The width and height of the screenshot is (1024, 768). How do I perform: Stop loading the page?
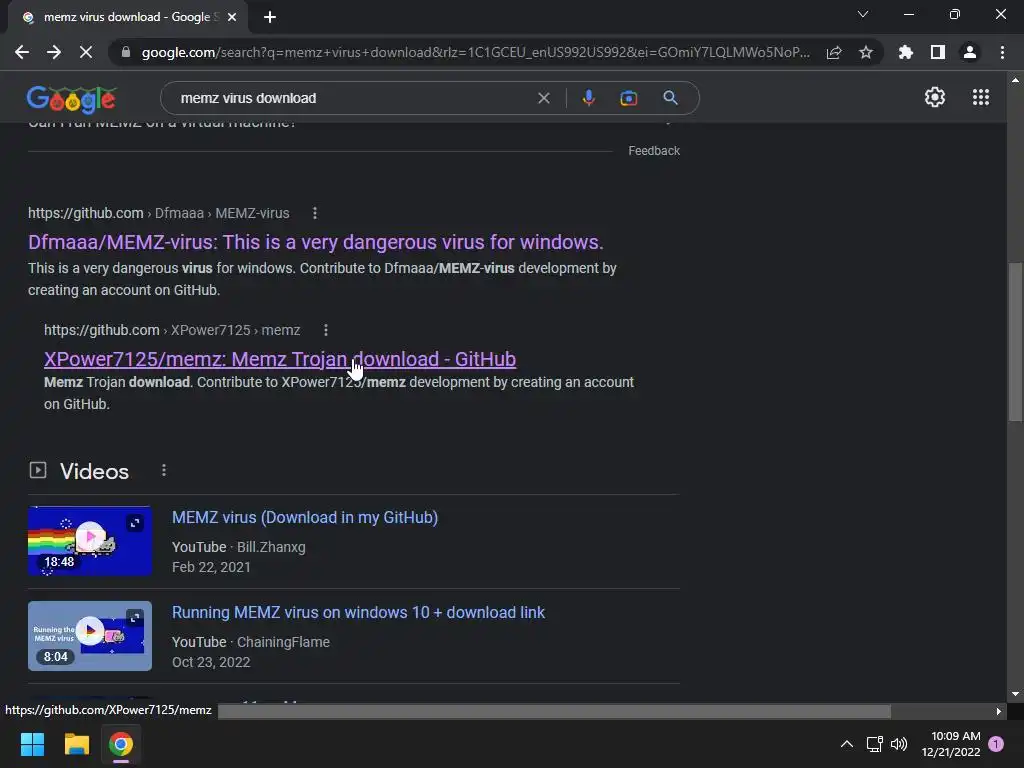click(86, 52)
